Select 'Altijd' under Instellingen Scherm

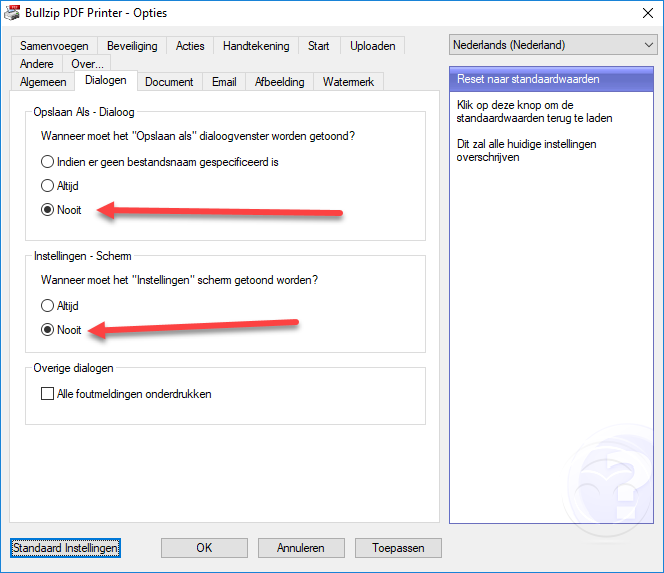(60, 305)
